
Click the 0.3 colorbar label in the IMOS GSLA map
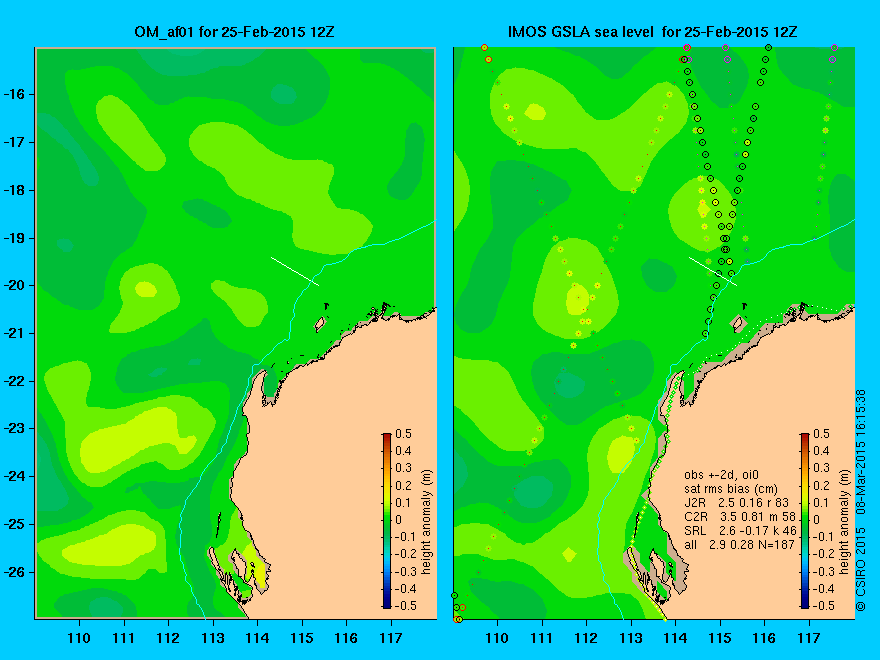822,468
